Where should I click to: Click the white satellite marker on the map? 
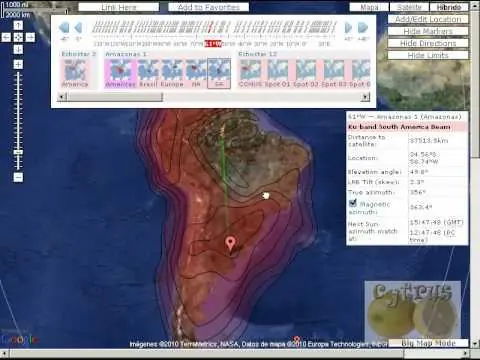coord(266,195)
